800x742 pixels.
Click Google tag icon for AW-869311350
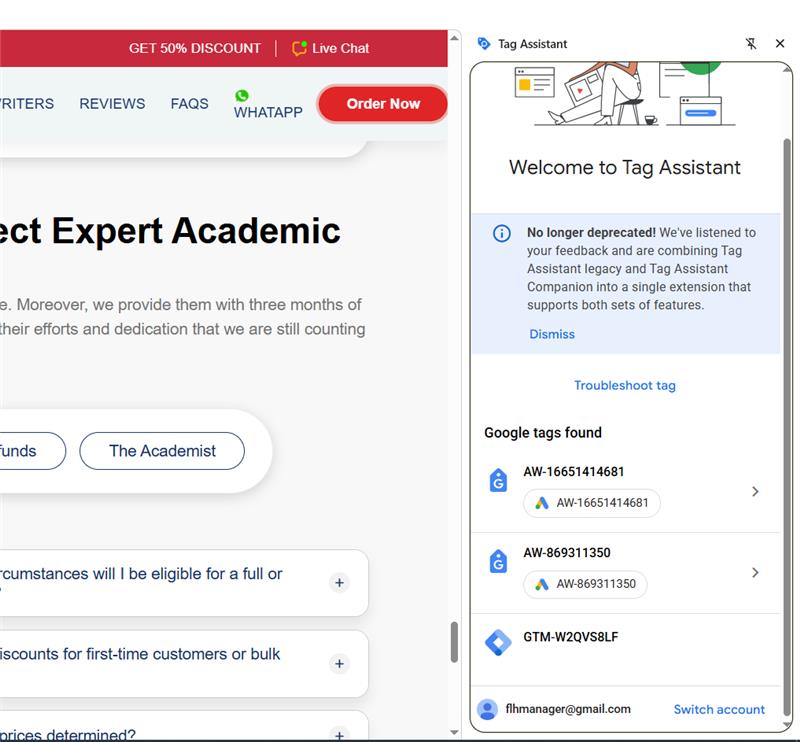pos(498,562)
